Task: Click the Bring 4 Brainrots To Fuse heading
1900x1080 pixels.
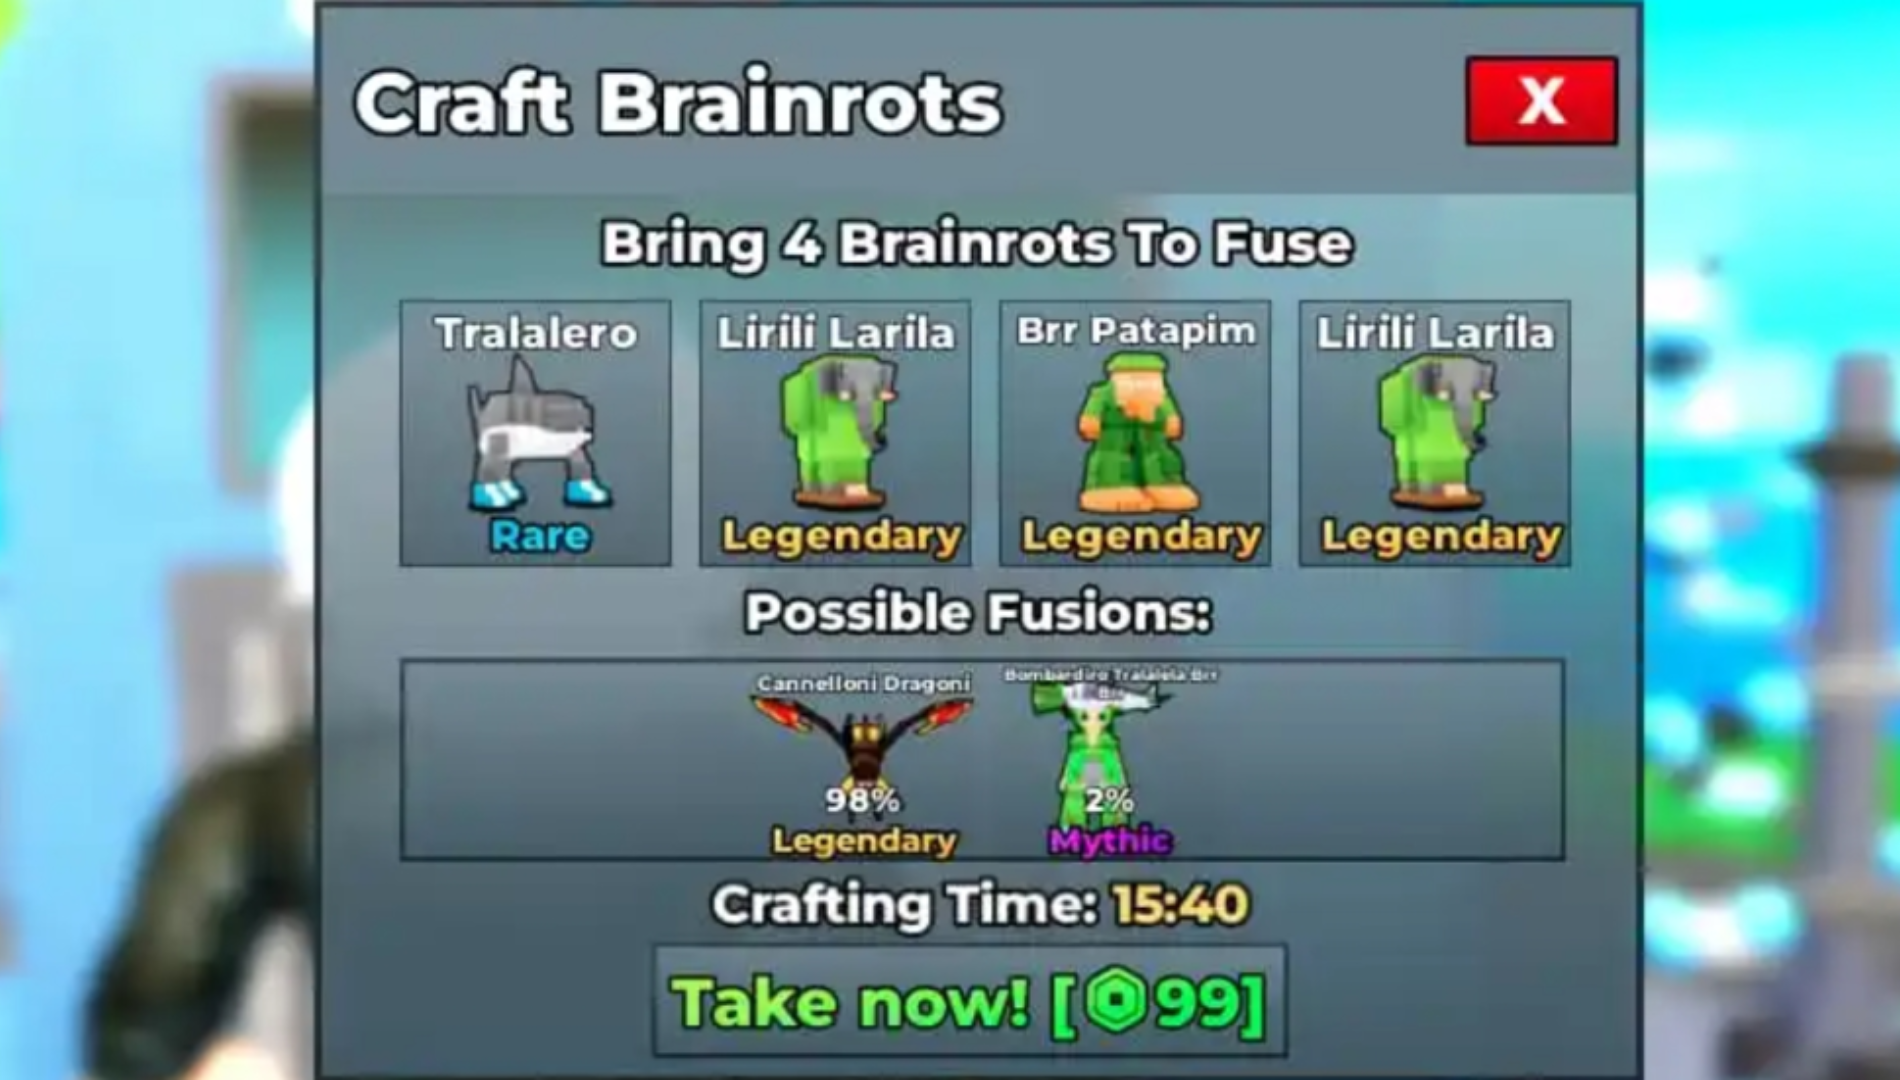Action: [x=977, y=243]
